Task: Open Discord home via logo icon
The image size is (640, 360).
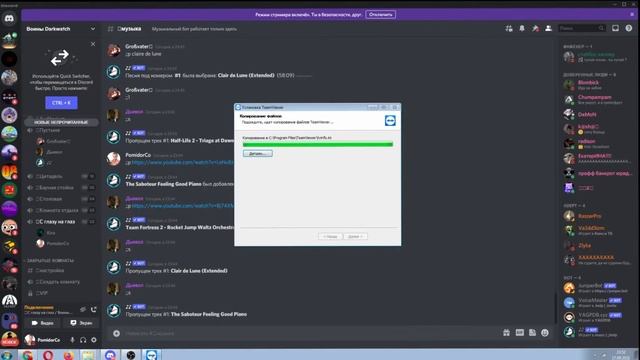Action: point(9,18)
